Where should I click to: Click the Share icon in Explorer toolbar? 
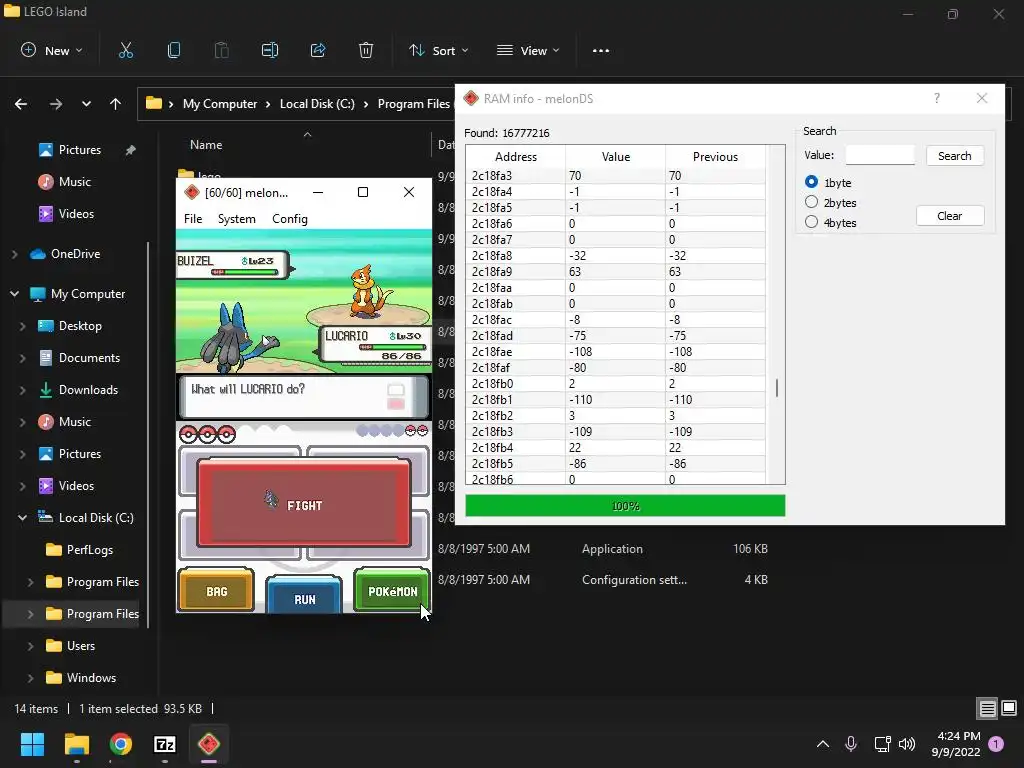[x=318, y=50]
